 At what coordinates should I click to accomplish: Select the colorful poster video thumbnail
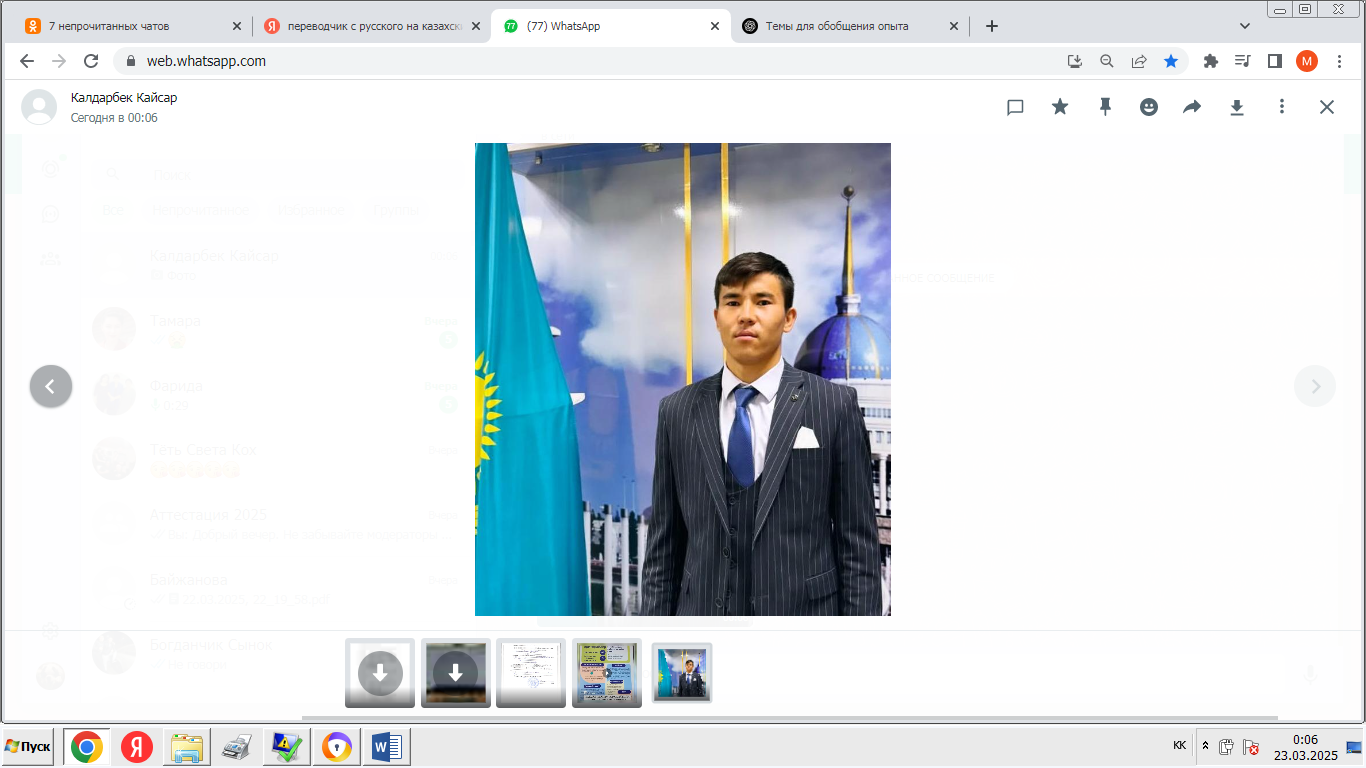tap(607, 673)
